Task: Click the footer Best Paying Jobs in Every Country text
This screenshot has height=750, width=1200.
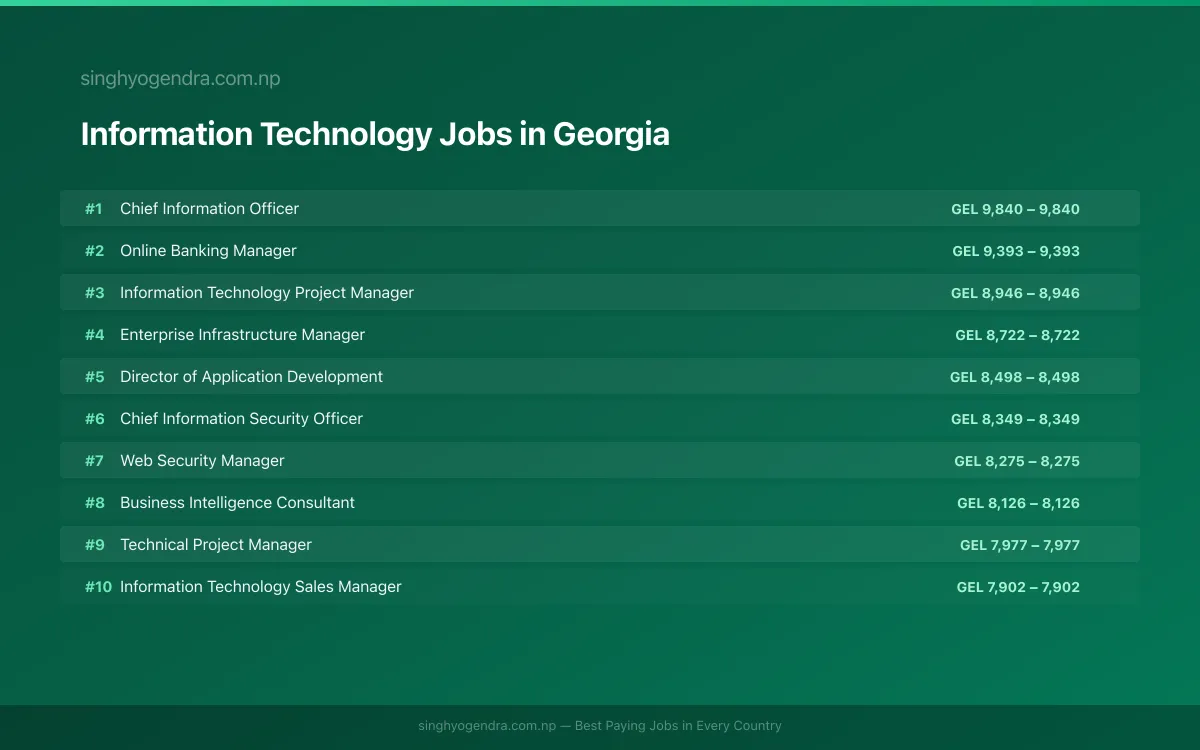Action: (x=678, y=726)
